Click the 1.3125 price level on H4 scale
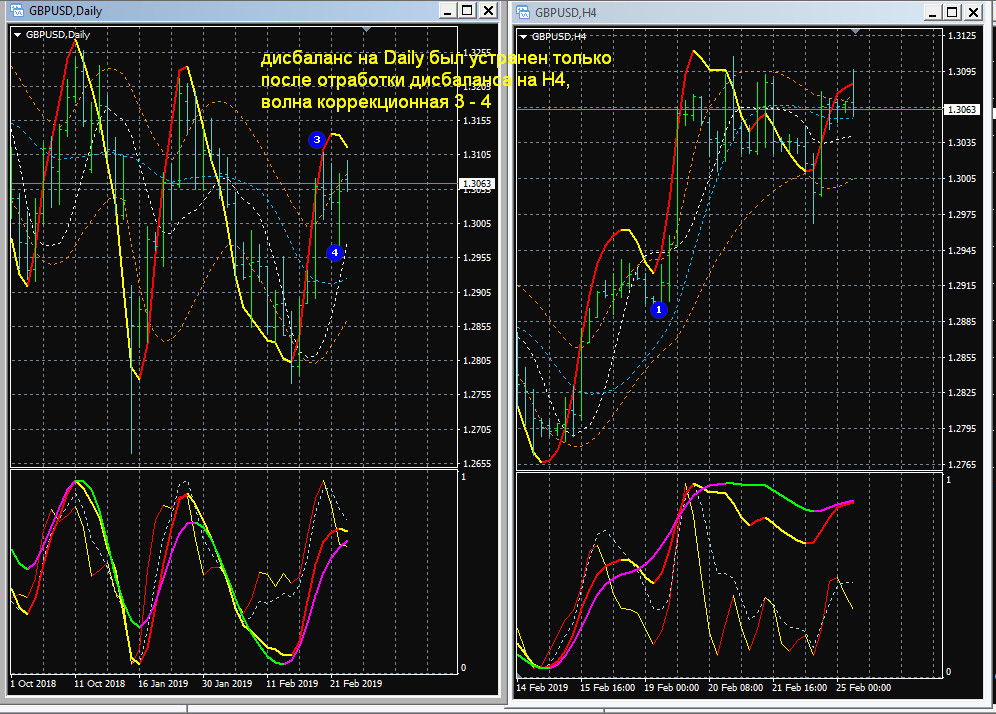 pos(962,36)
